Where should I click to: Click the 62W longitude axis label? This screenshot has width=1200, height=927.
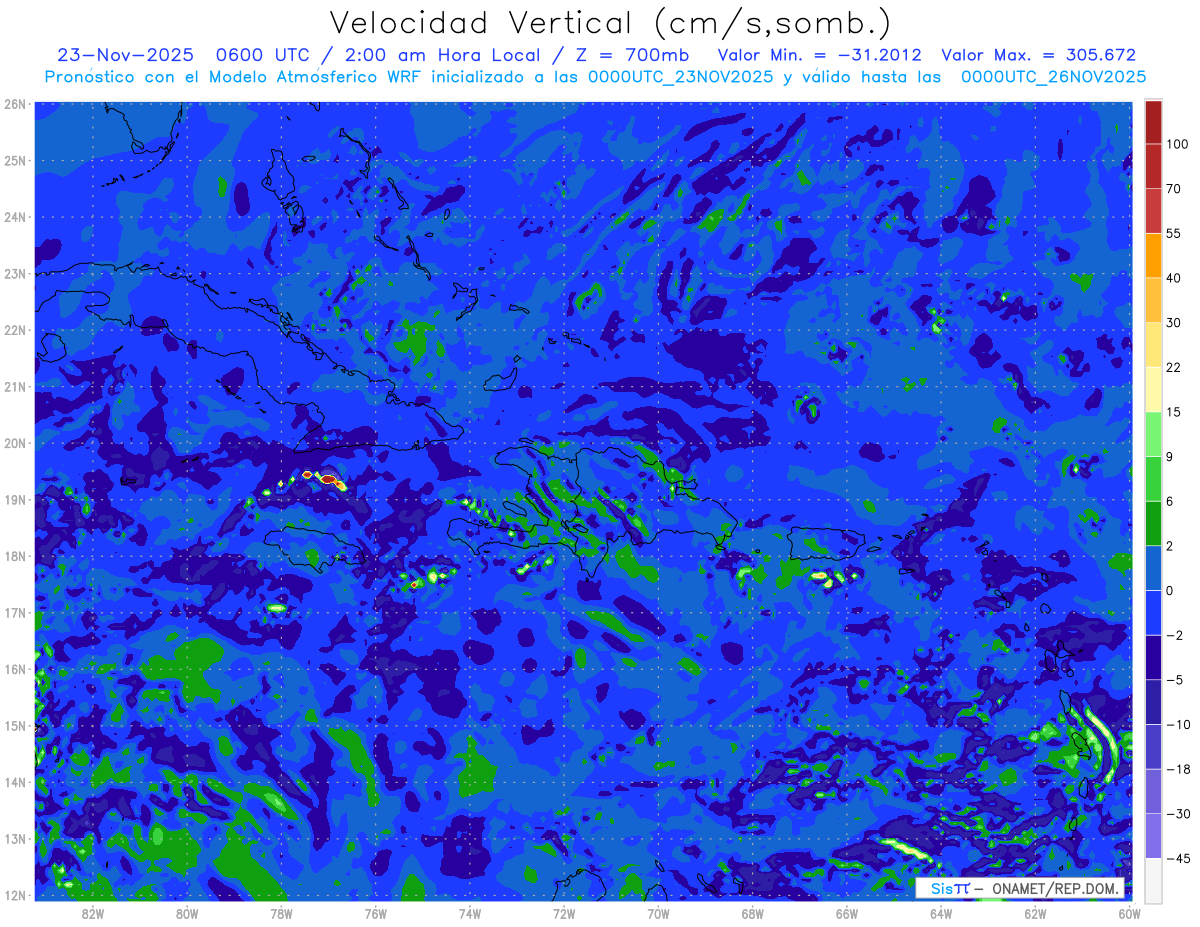[x=1035, y=913]
